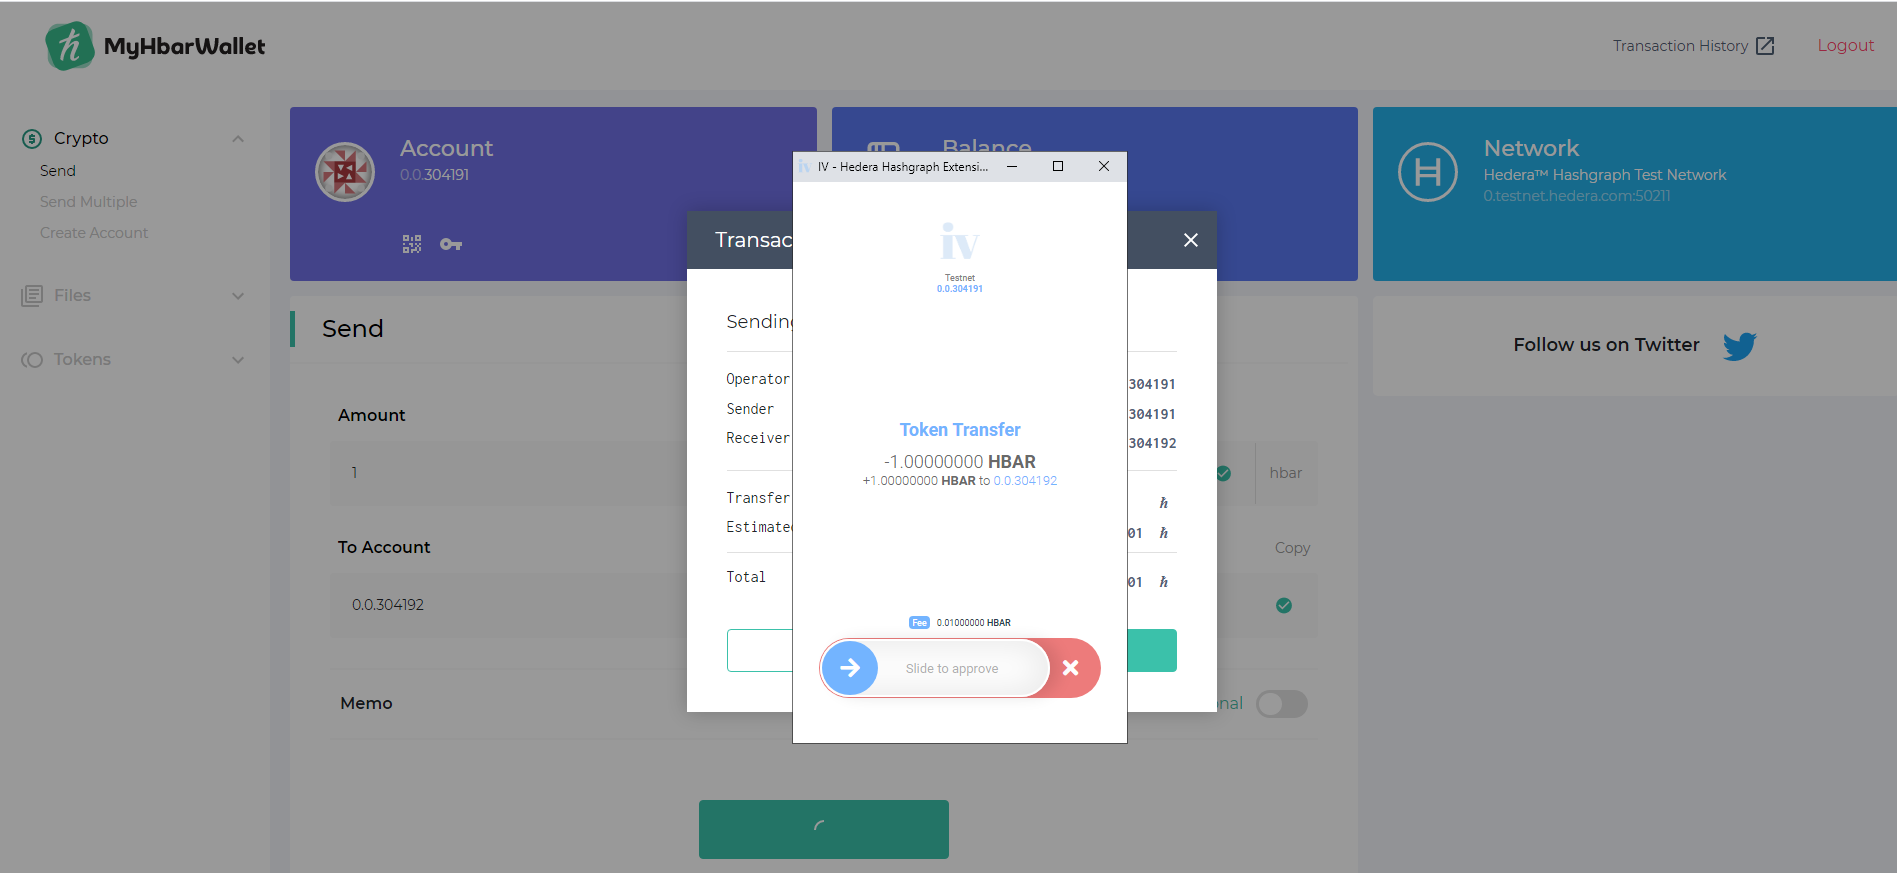Open Transaction History external link icon
This screenshot has height=873, width=1897.
[x=1765, y=46]
